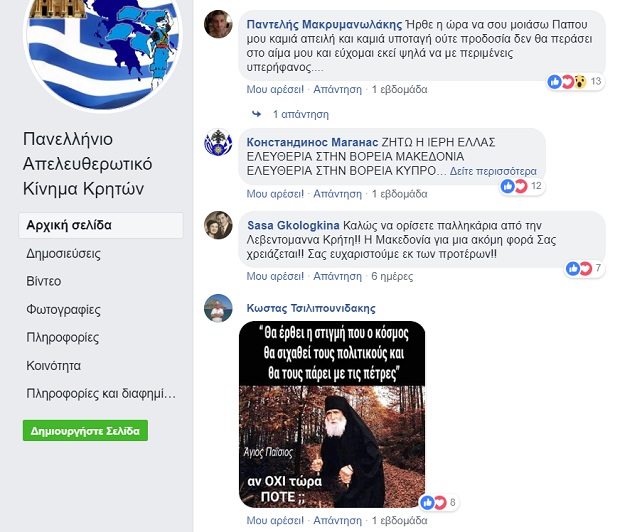
Task: Like Sasa Gkologkina's comment via Μου αρέσει
Action: (275, 276)
